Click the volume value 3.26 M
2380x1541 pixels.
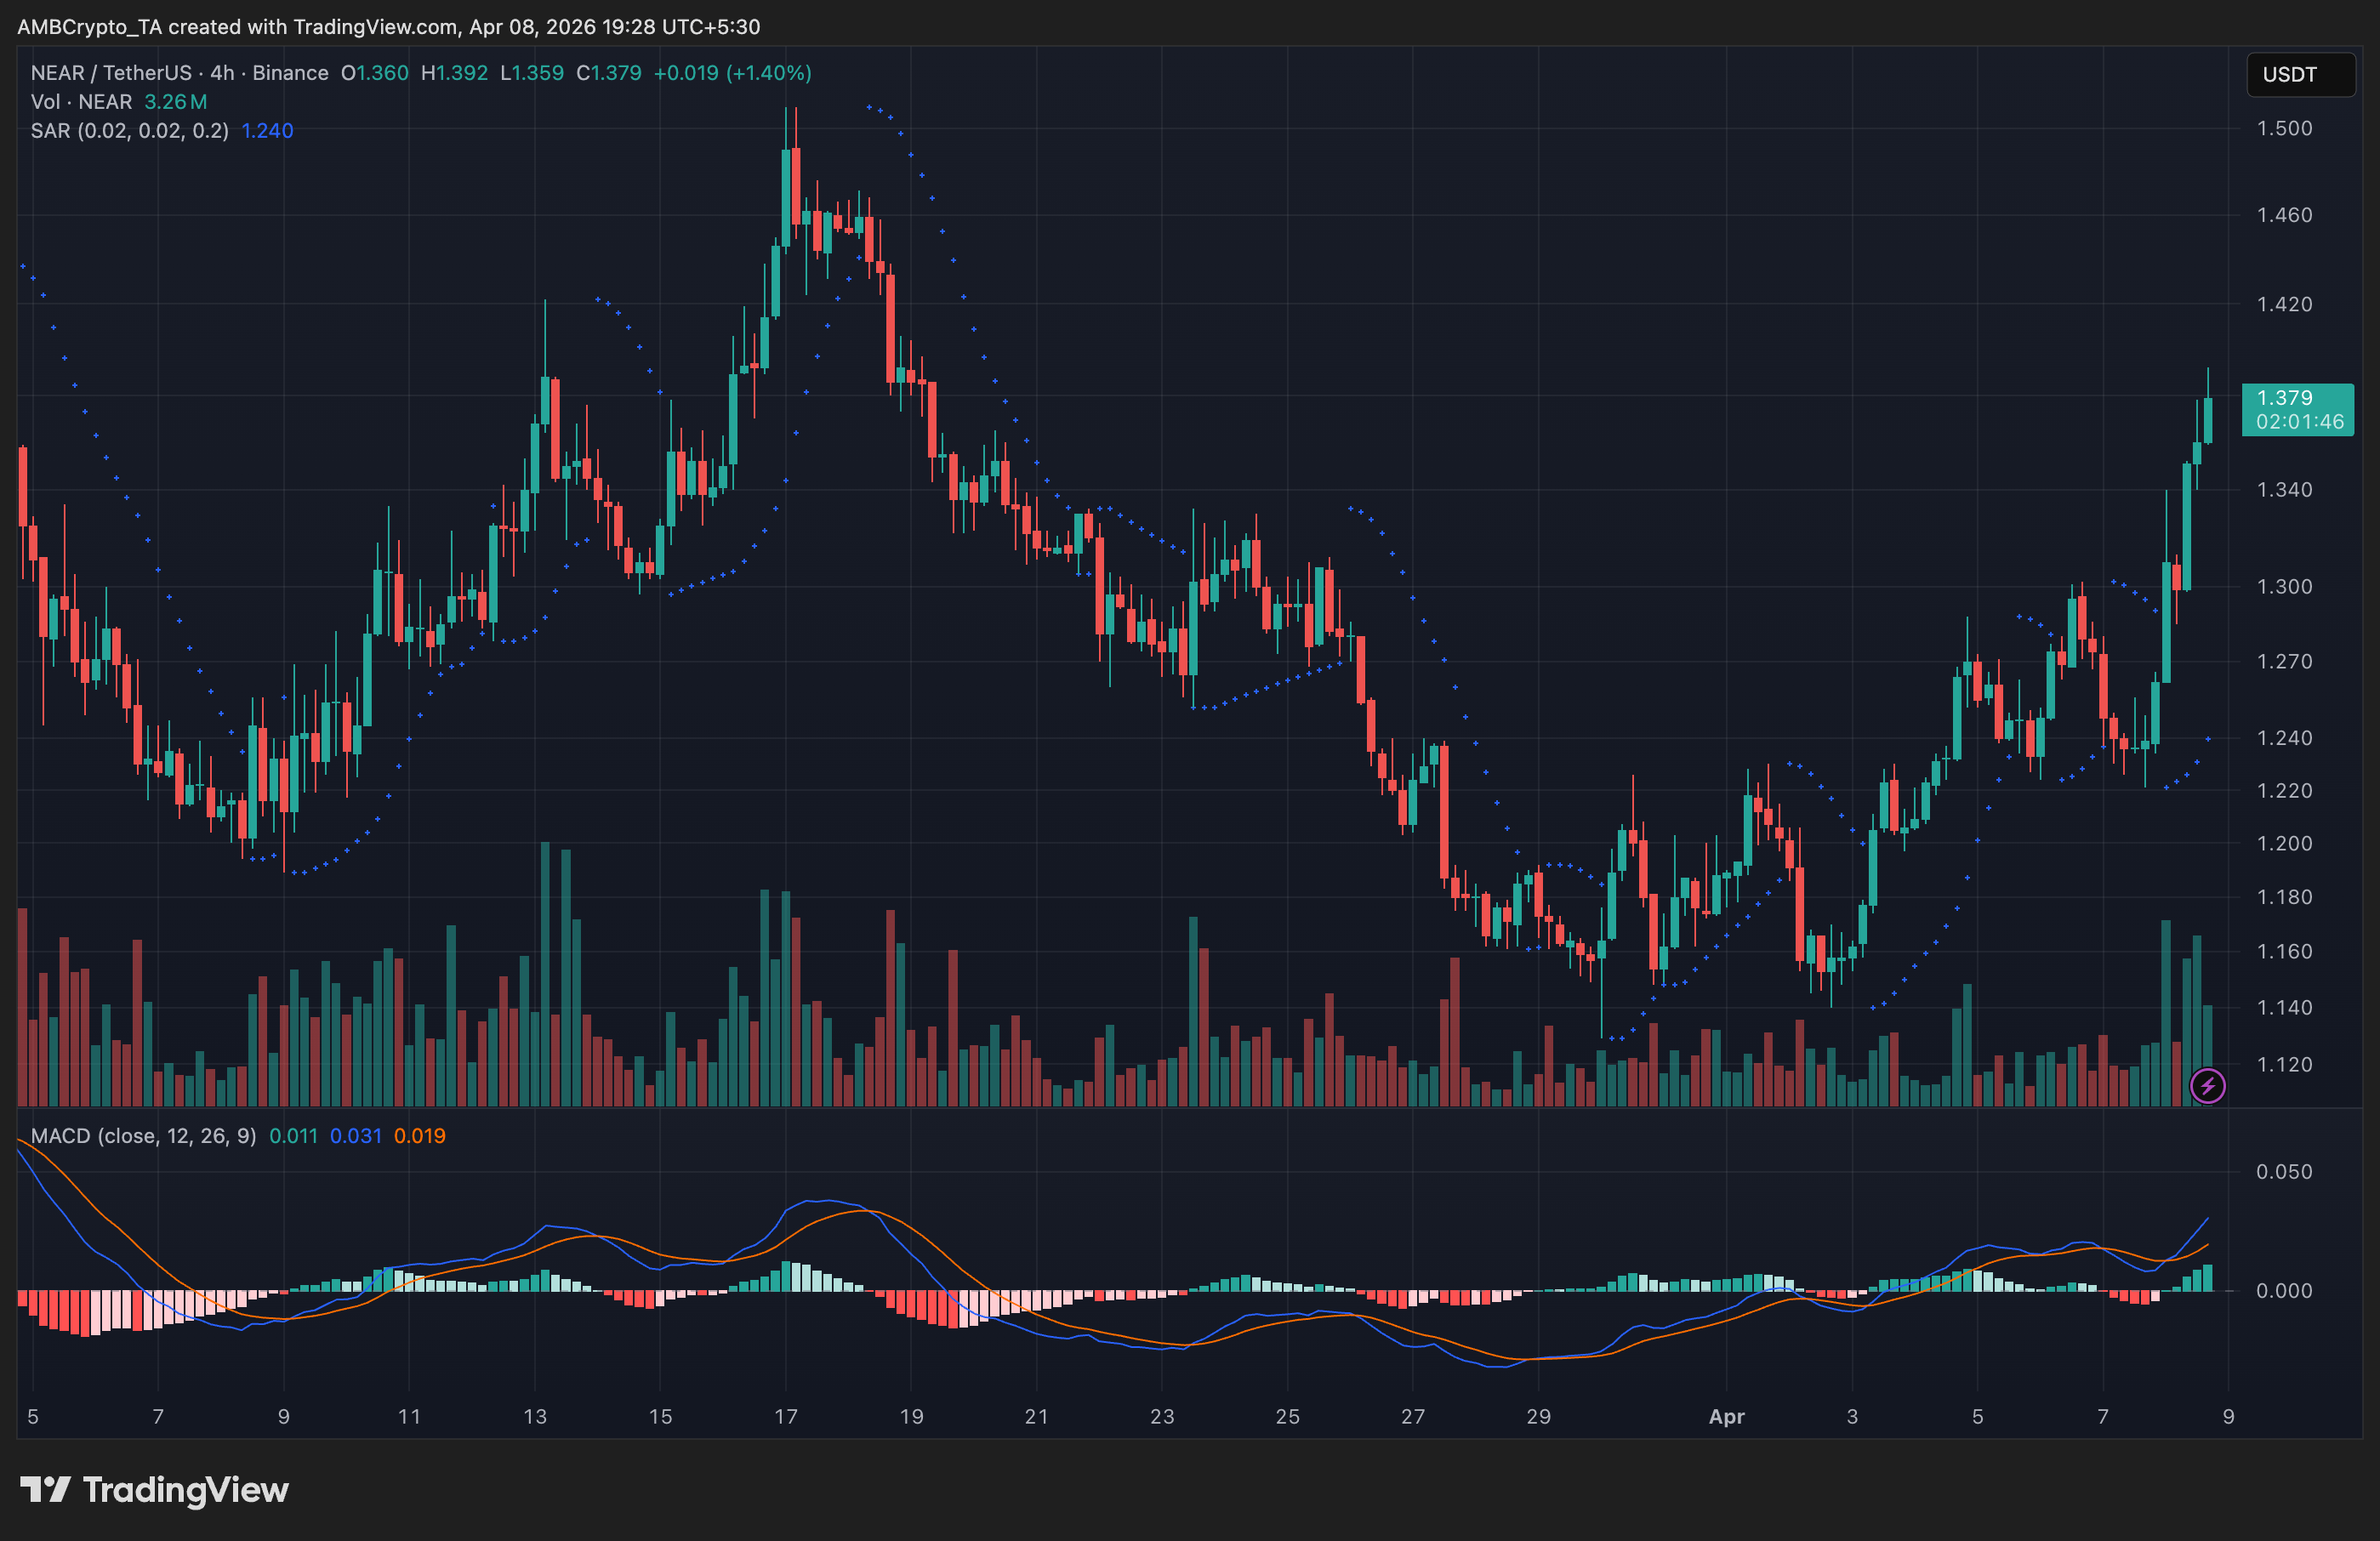[x=175, y=102]
